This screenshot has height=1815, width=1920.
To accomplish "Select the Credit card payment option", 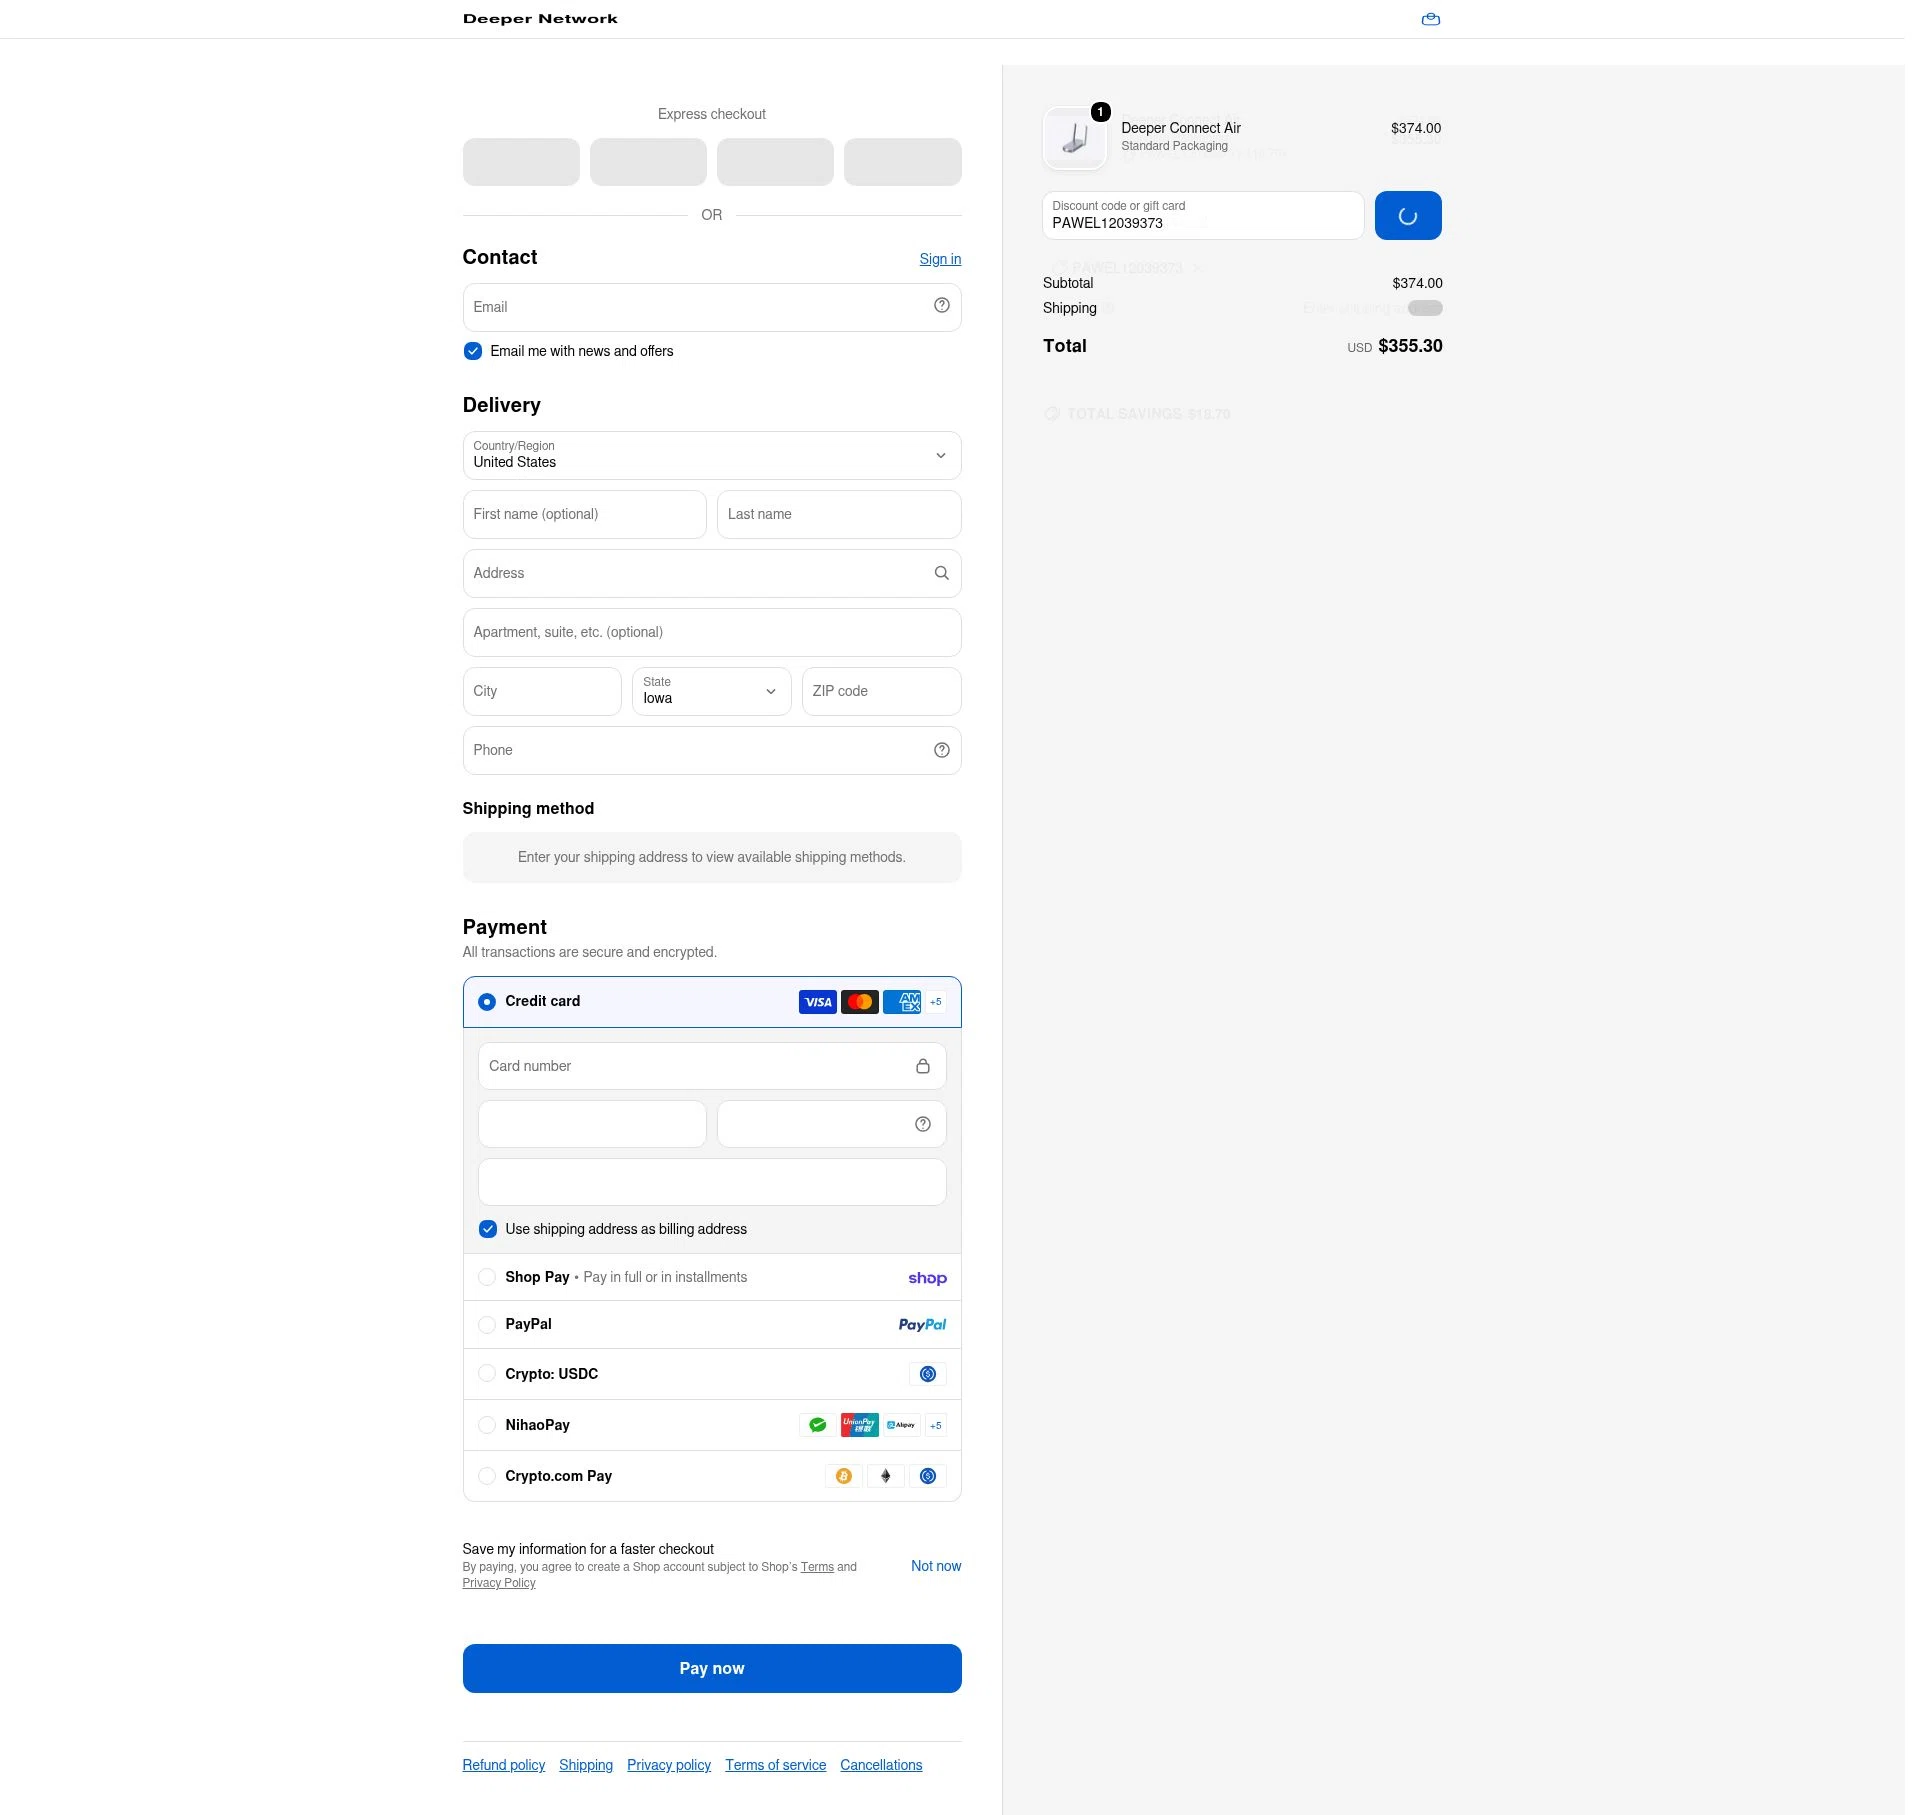I will pos(487,1002).
